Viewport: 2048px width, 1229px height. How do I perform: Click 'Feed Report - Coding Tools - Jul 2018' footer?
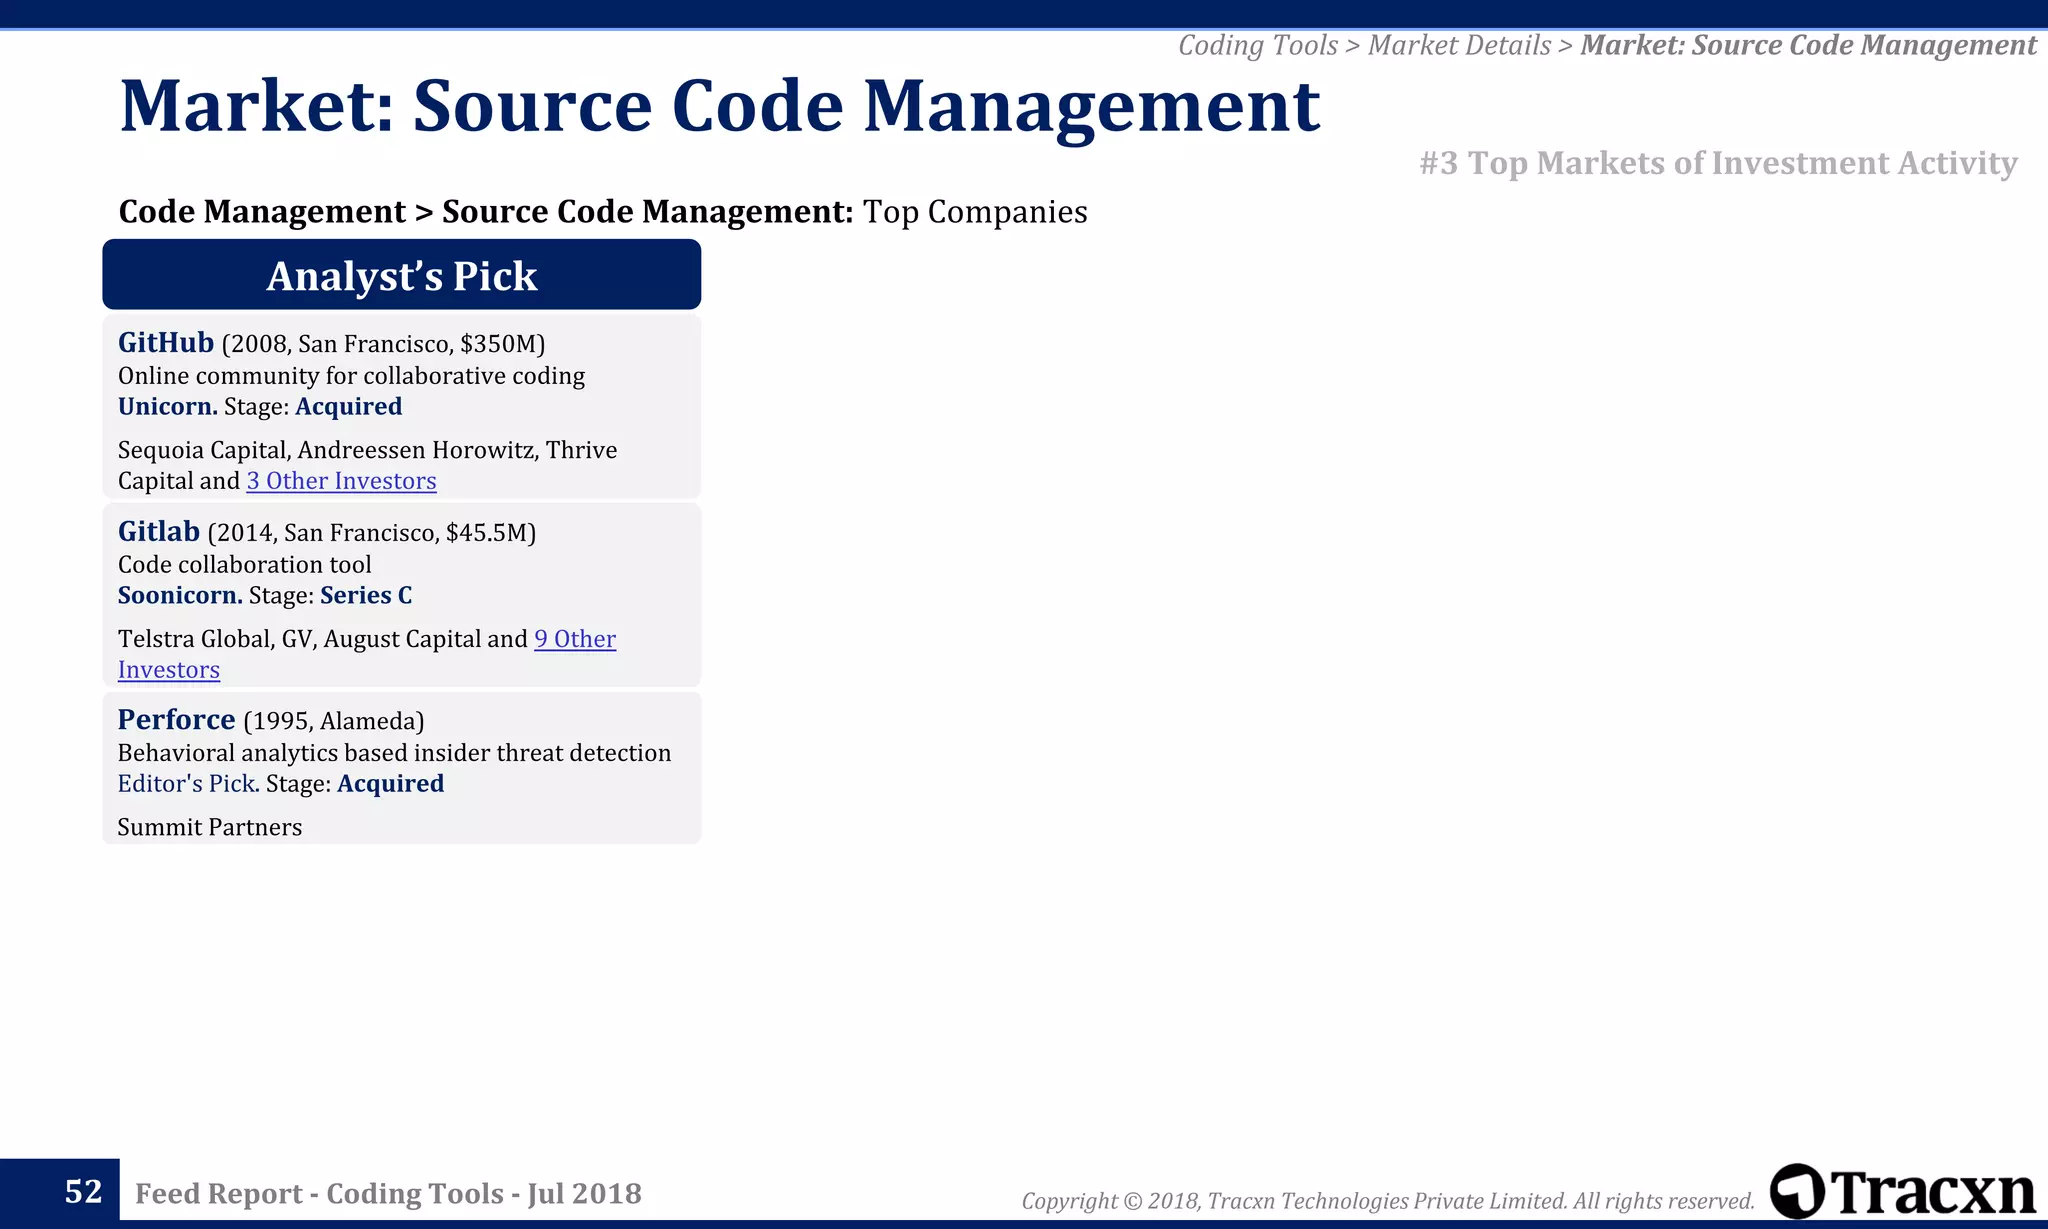click(x=388, y=1193)
